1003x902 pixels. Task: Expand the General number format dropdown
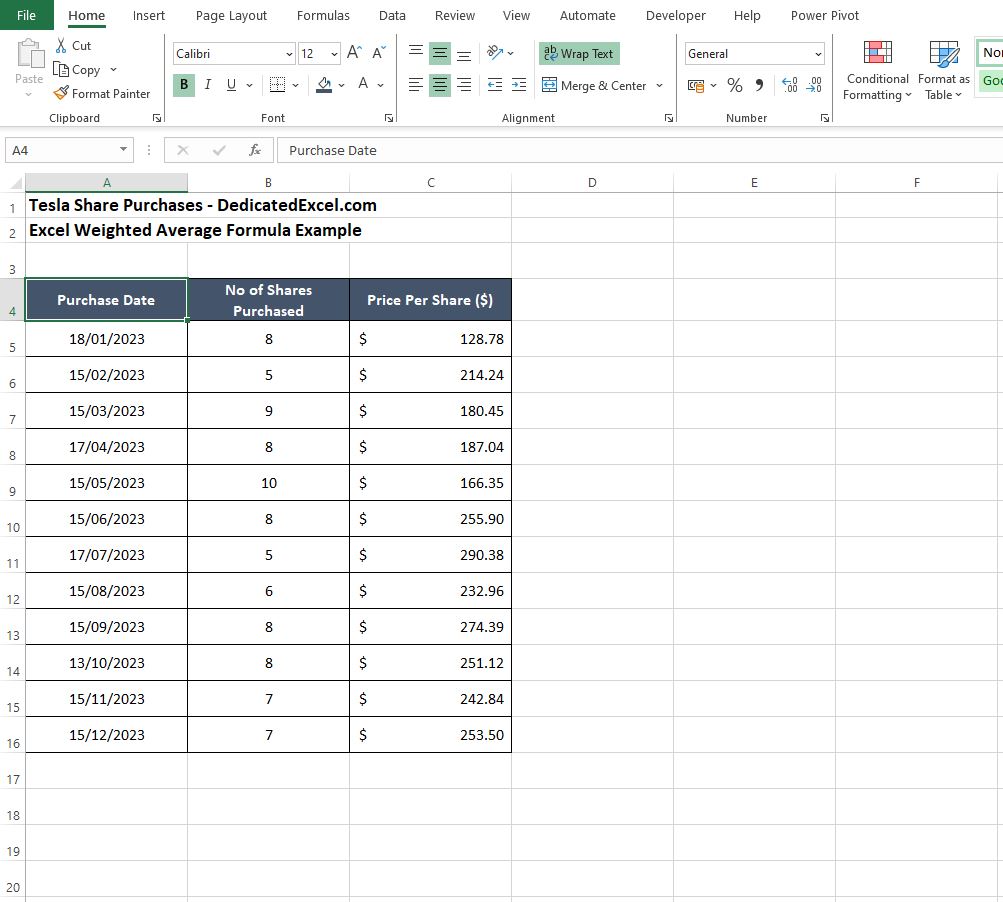tap(818, 54)
